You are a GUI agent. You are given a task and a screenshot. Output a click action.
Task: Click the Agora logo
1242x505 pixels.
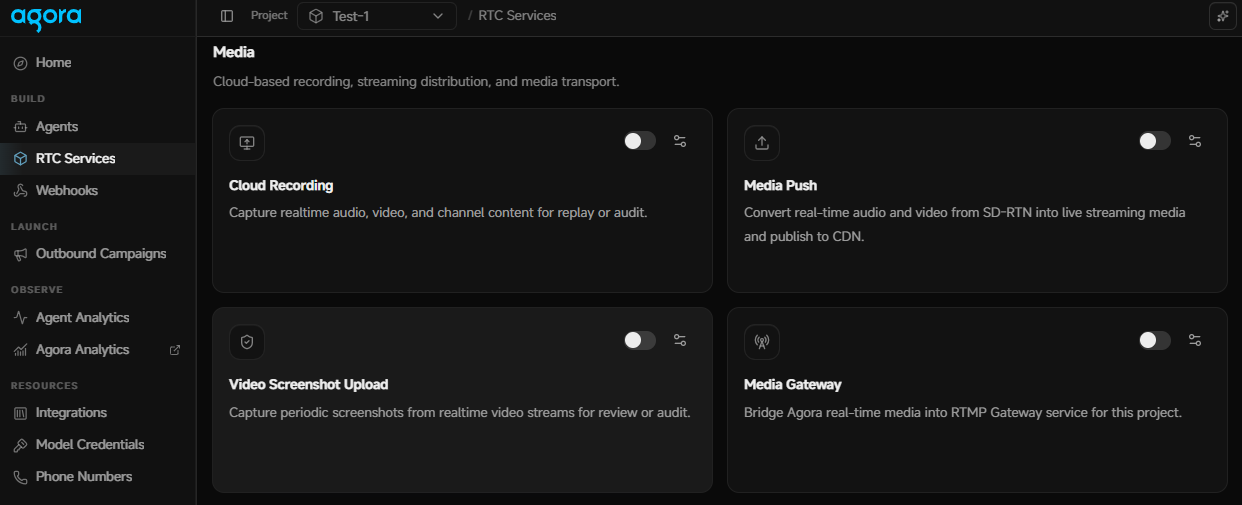46,16
